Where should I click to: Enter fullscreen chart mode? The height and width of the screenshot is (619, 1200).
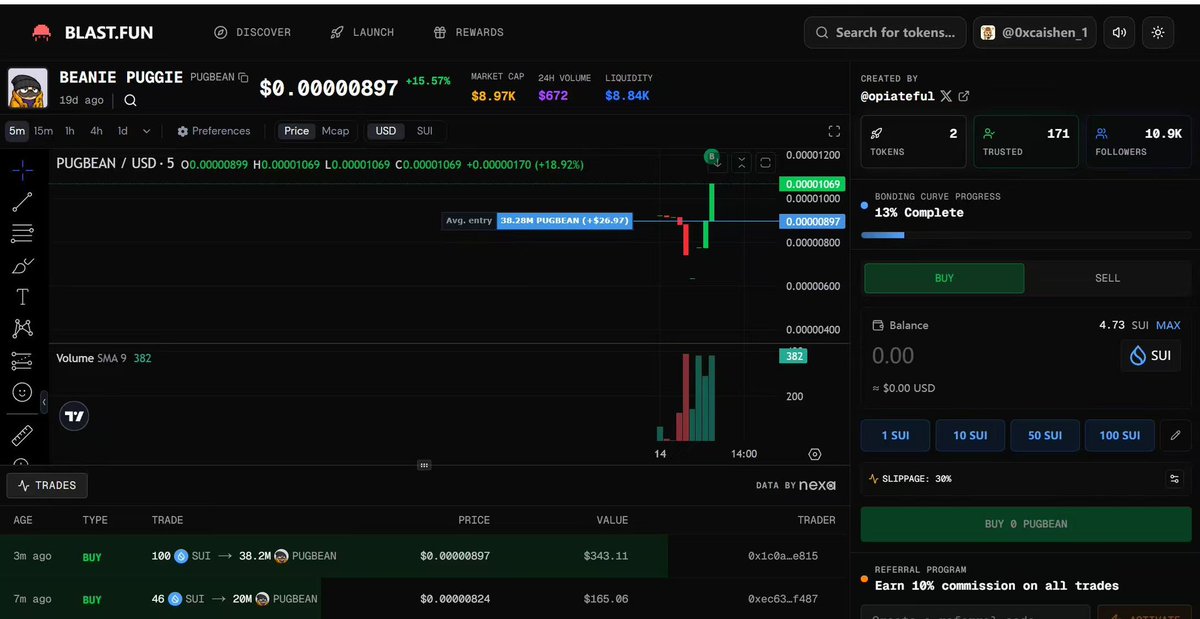click(834, 131)
